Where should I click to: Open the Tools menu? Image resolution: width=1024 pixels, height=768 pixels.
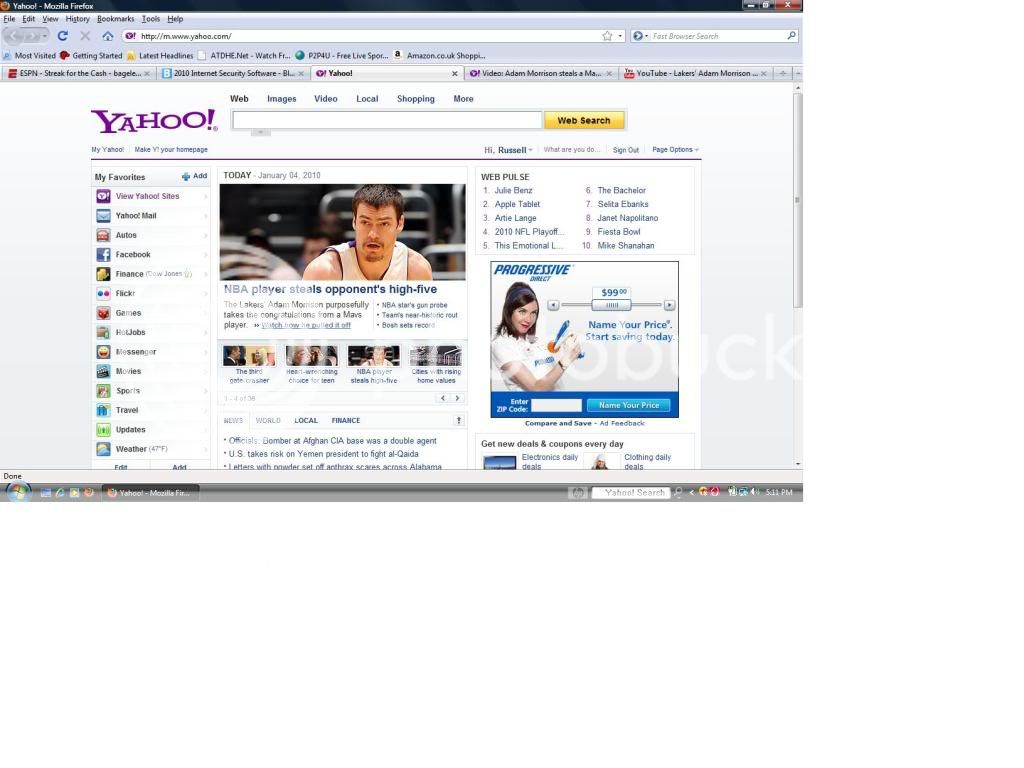click(151, 19)
